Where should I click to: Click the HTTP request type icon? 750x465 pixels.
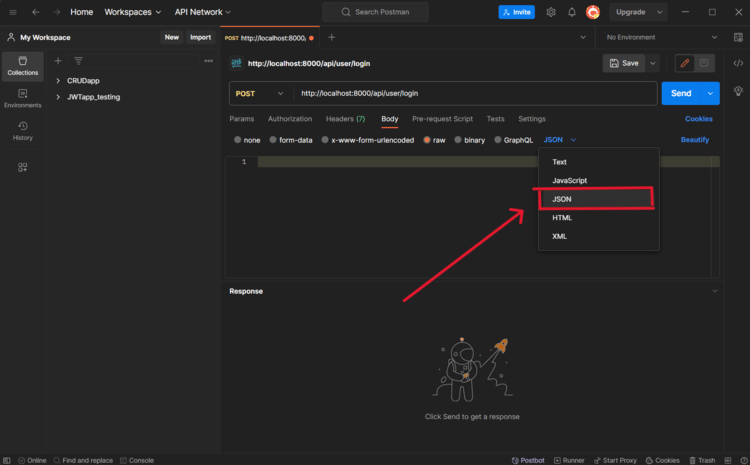pyautogui.click(x=236, y=63)
